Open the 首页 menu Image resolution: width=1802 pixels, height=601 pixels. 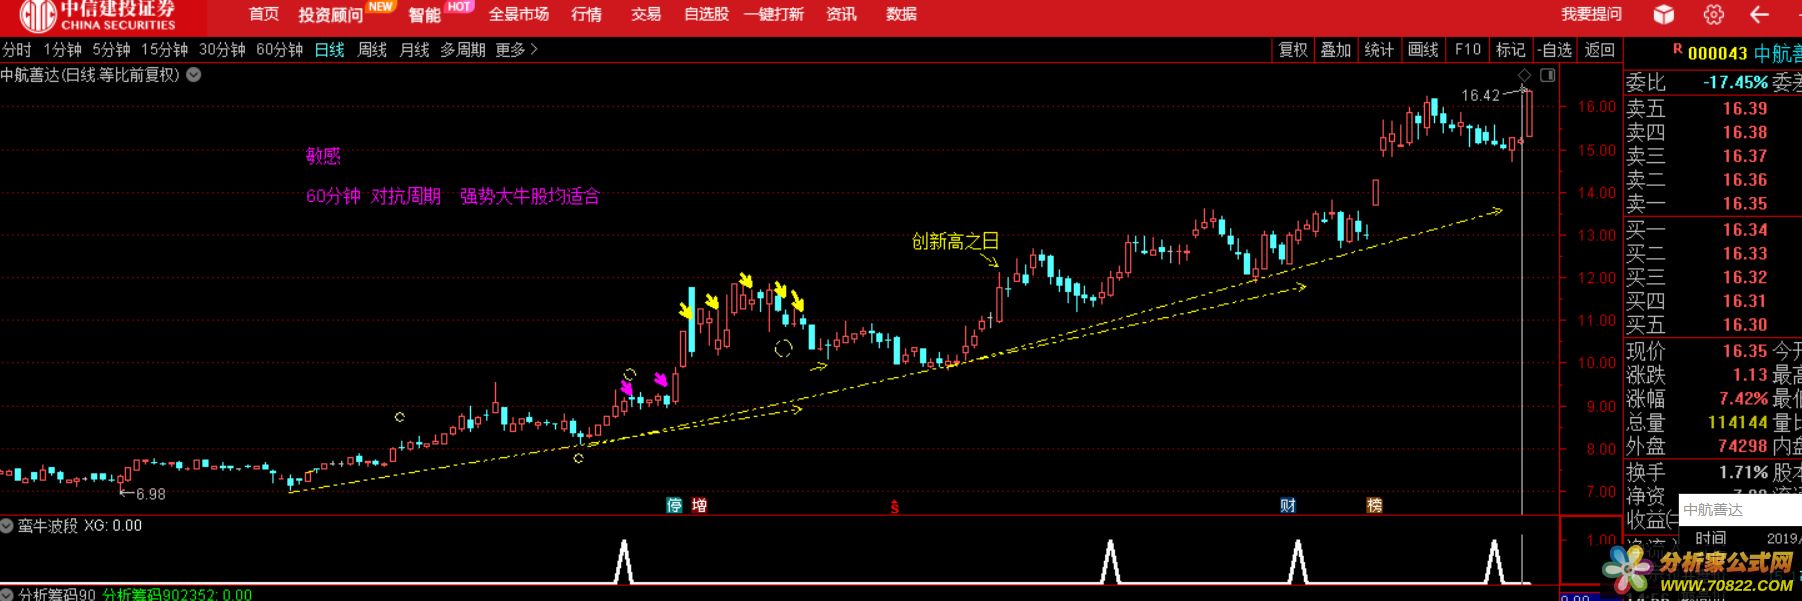tap(264, 14)
